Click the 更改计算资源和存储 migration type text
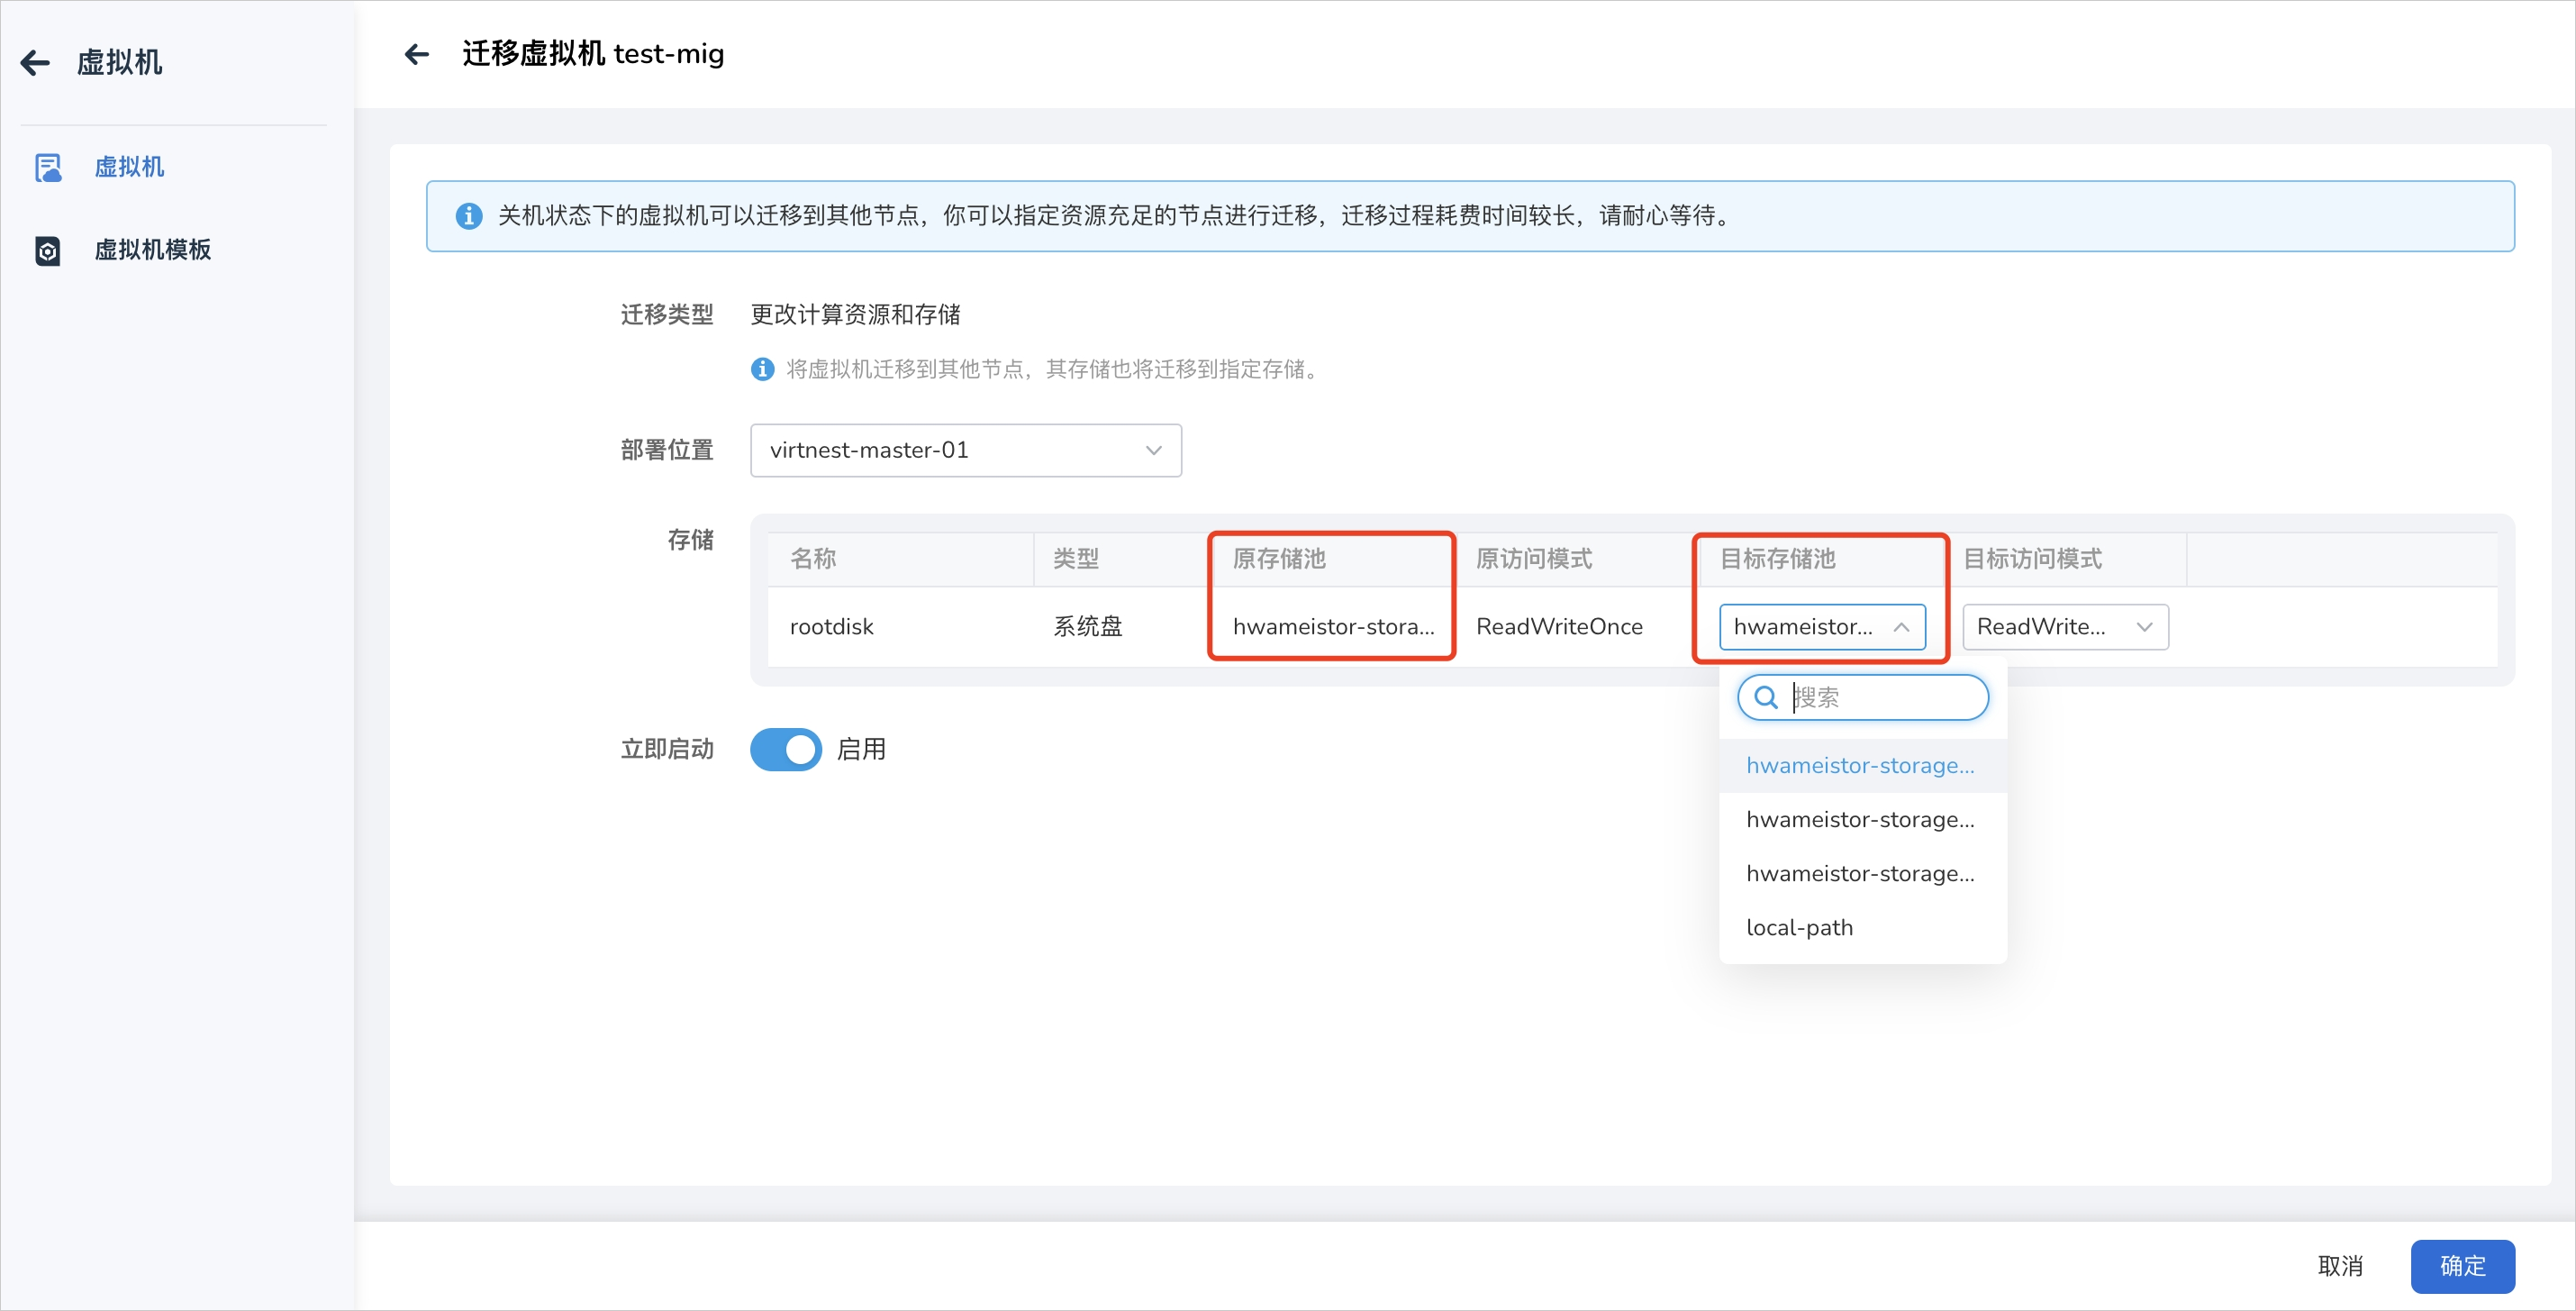The width and height of the screenshot is (2576, 1311). [x=855, y=315]
